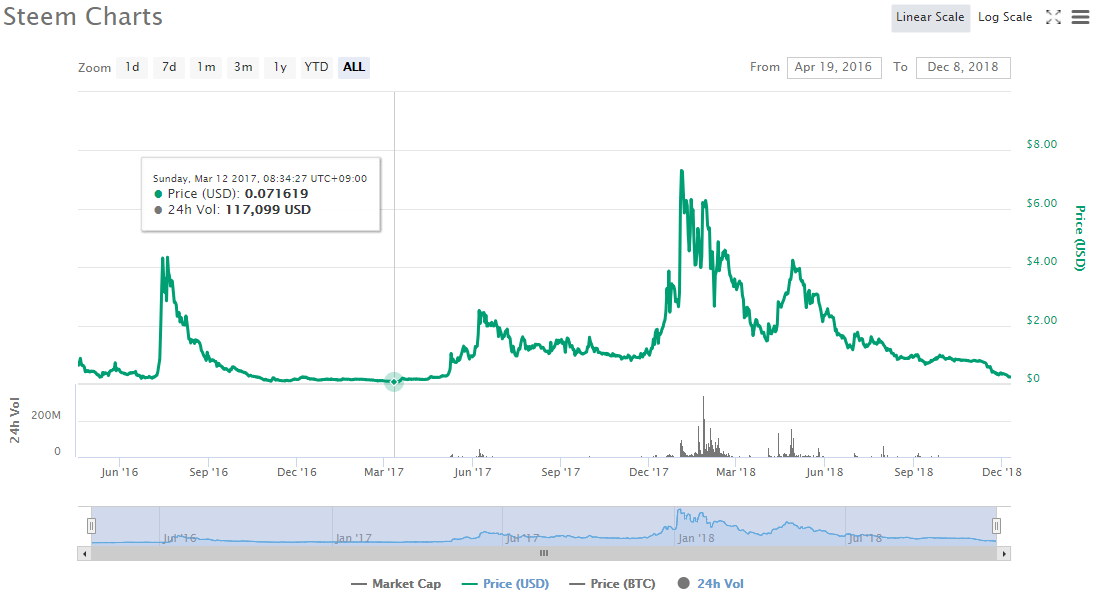Grab the right navigator range handle

click(x=996, y=526)
